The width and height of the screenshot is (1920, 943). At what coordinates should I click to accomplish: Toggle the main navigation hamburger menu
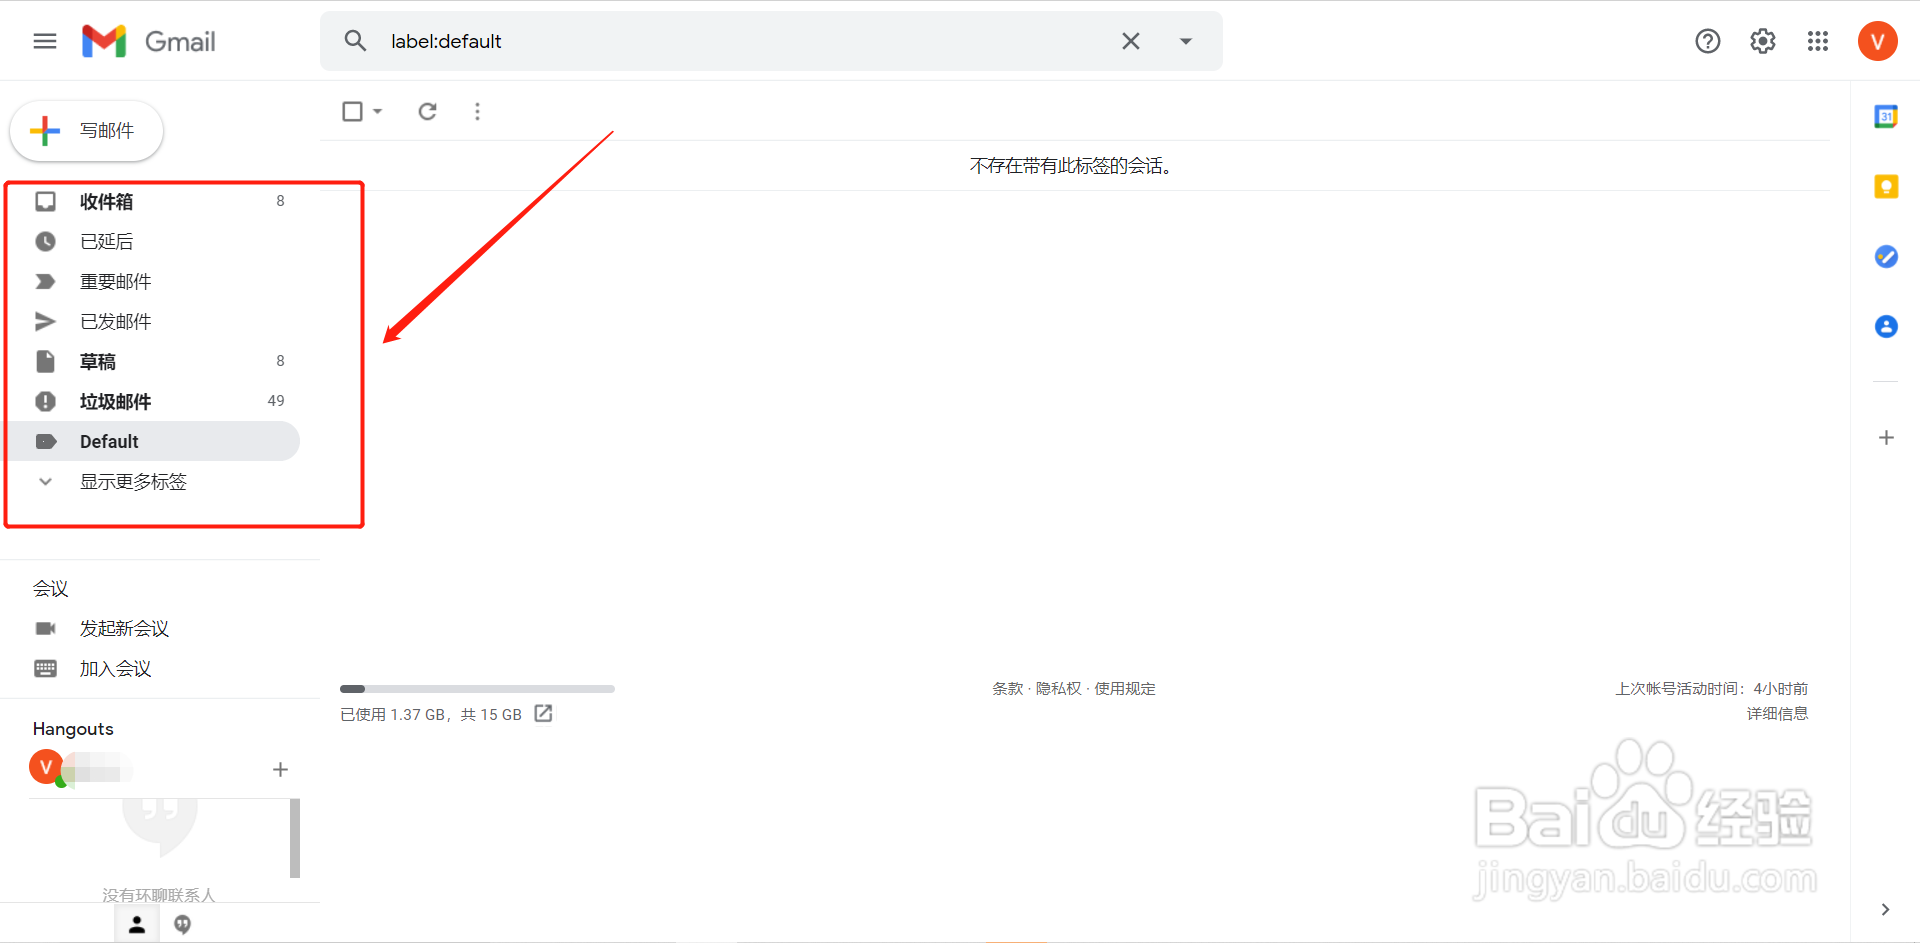tap(44, 41)
